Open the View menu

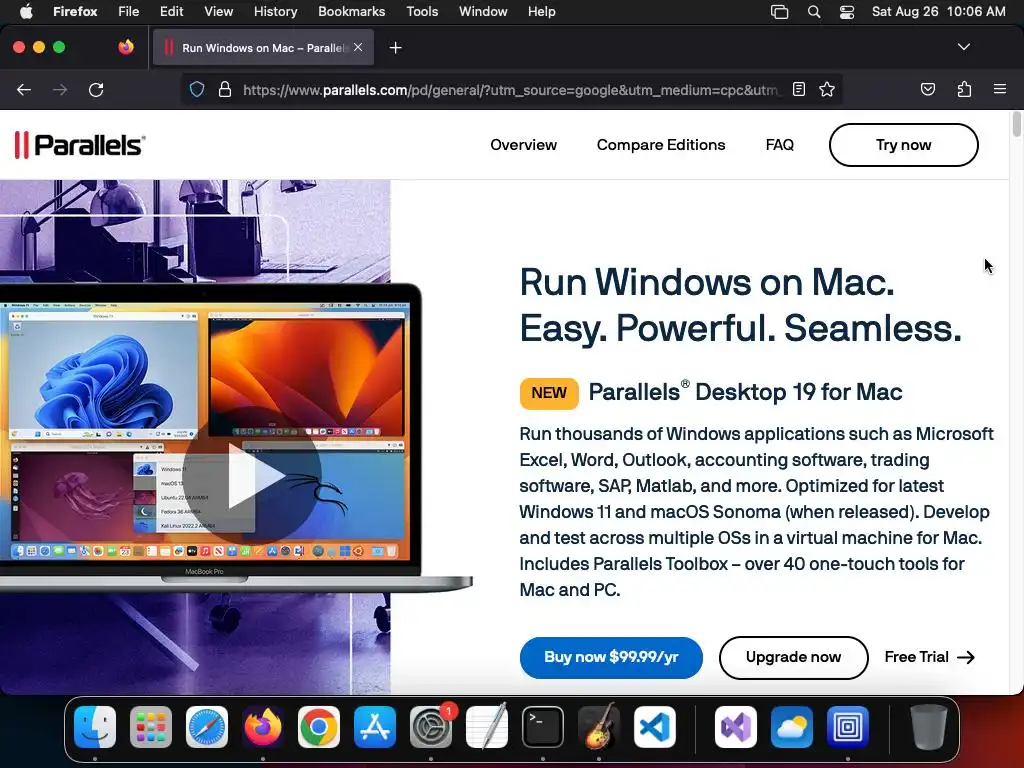click(x=219, y=12)
